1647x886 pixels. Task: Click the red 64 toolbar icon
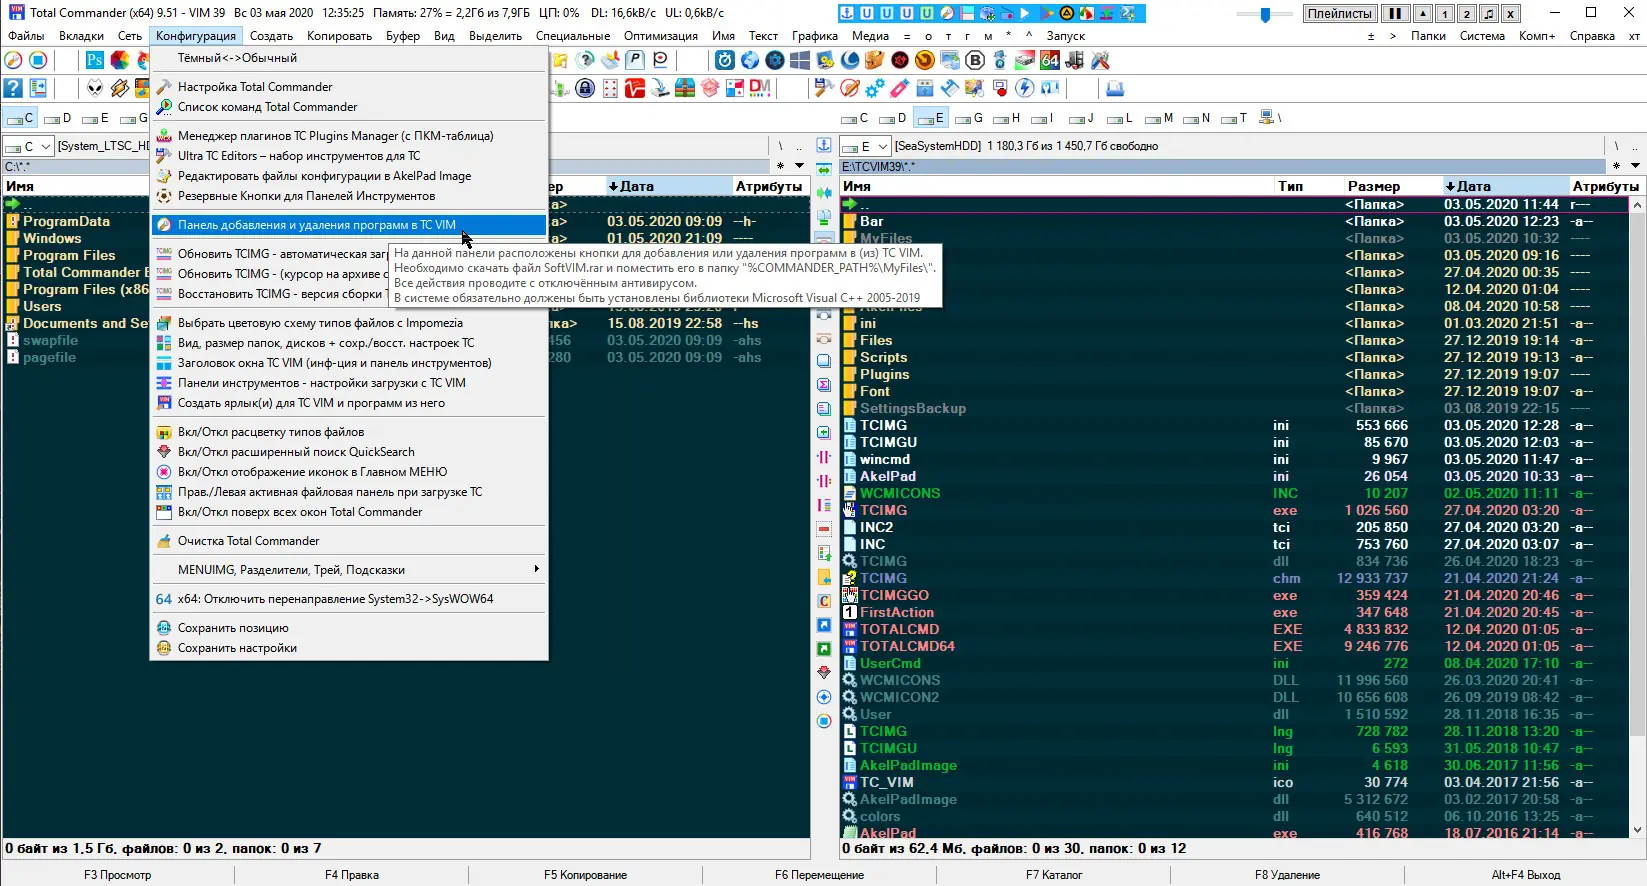[1049, 61]
